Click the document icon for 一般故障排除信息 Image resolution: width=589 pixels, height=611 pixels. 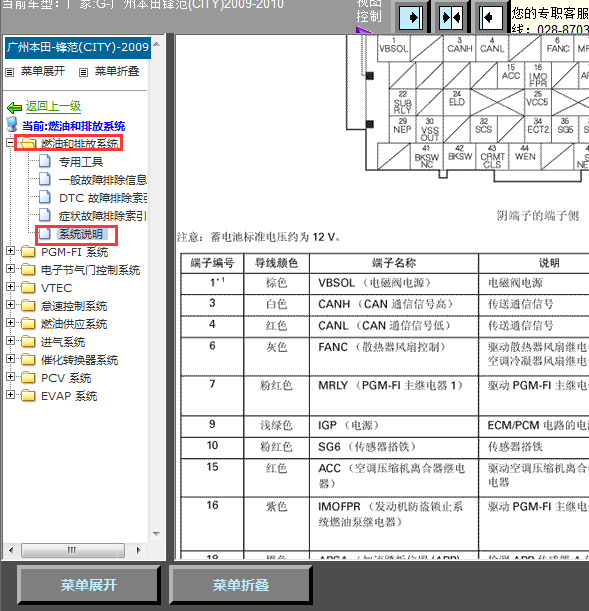coord(45,178)
